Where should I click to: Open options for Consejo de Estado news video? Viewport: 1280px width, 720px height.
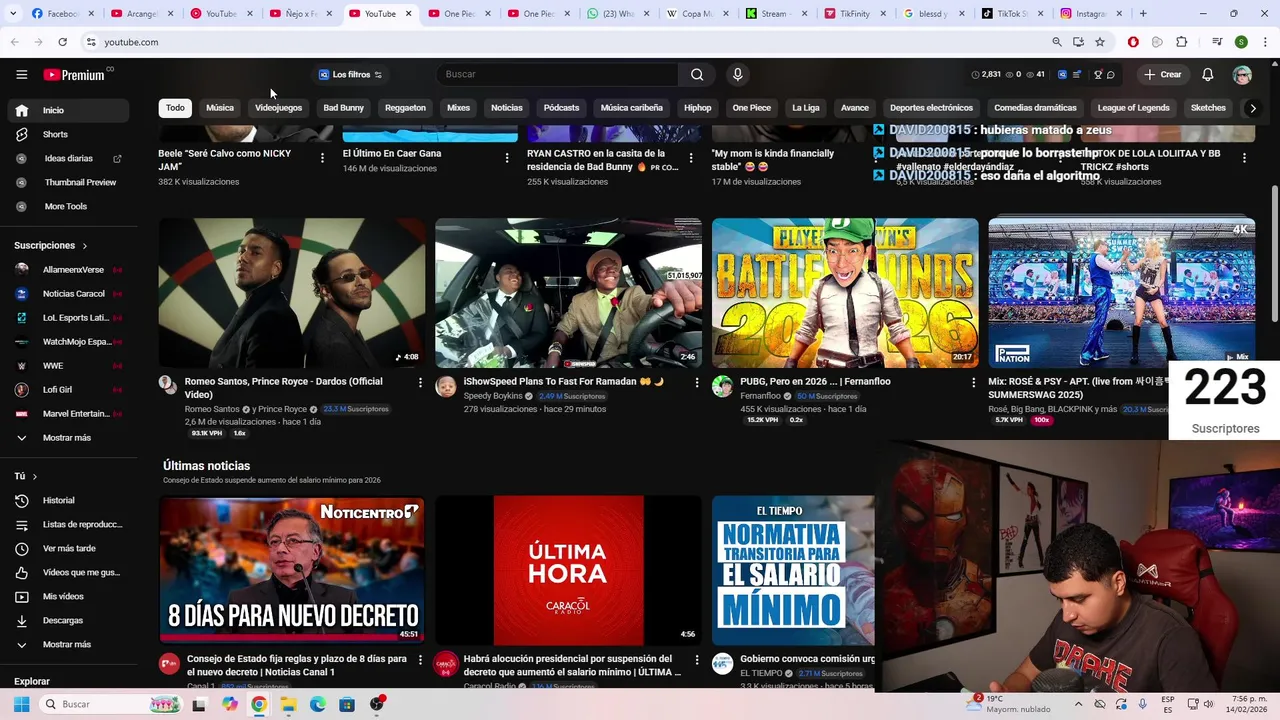point(420,660)
